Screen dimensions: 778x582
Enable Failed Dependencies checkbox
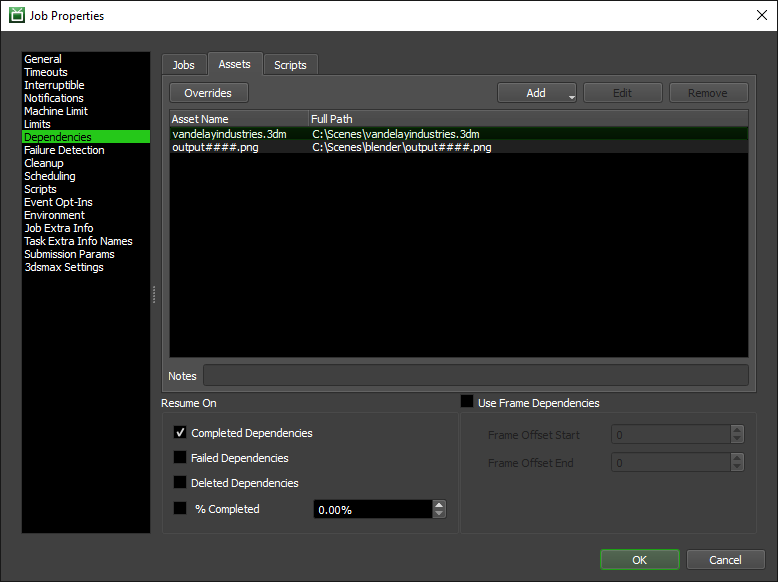[x=180, y=458]
